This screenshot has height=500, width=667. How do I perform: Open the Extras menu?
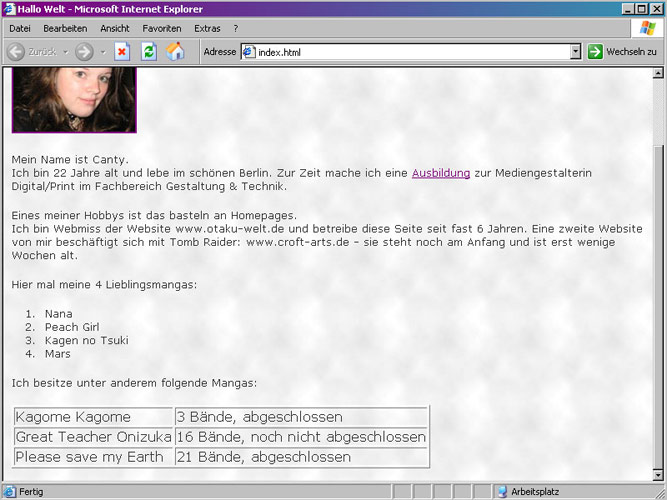[x=207, y=29]
